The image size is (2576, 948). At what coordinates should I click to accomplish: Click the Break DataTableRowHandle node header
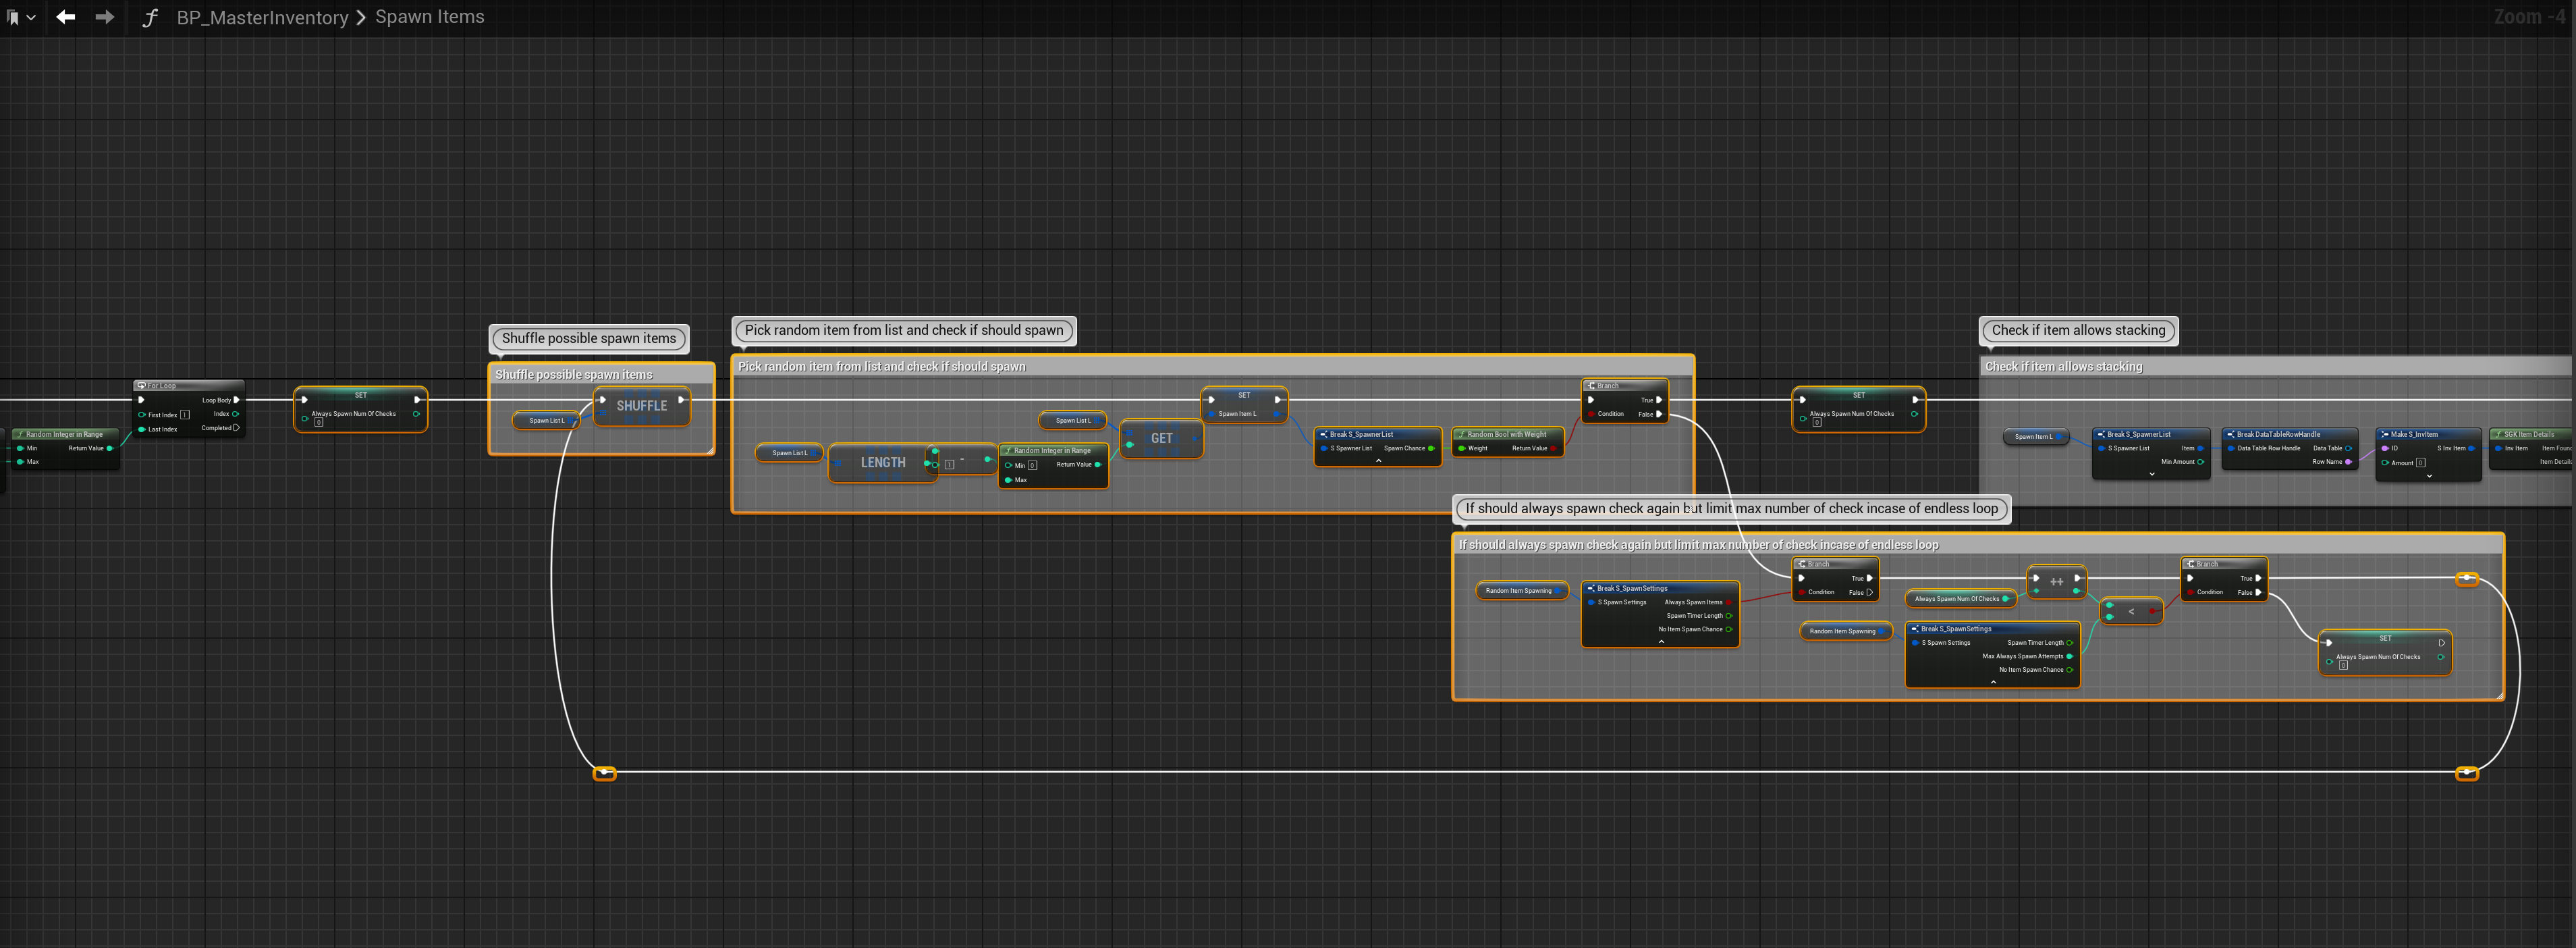point(2278,434)
